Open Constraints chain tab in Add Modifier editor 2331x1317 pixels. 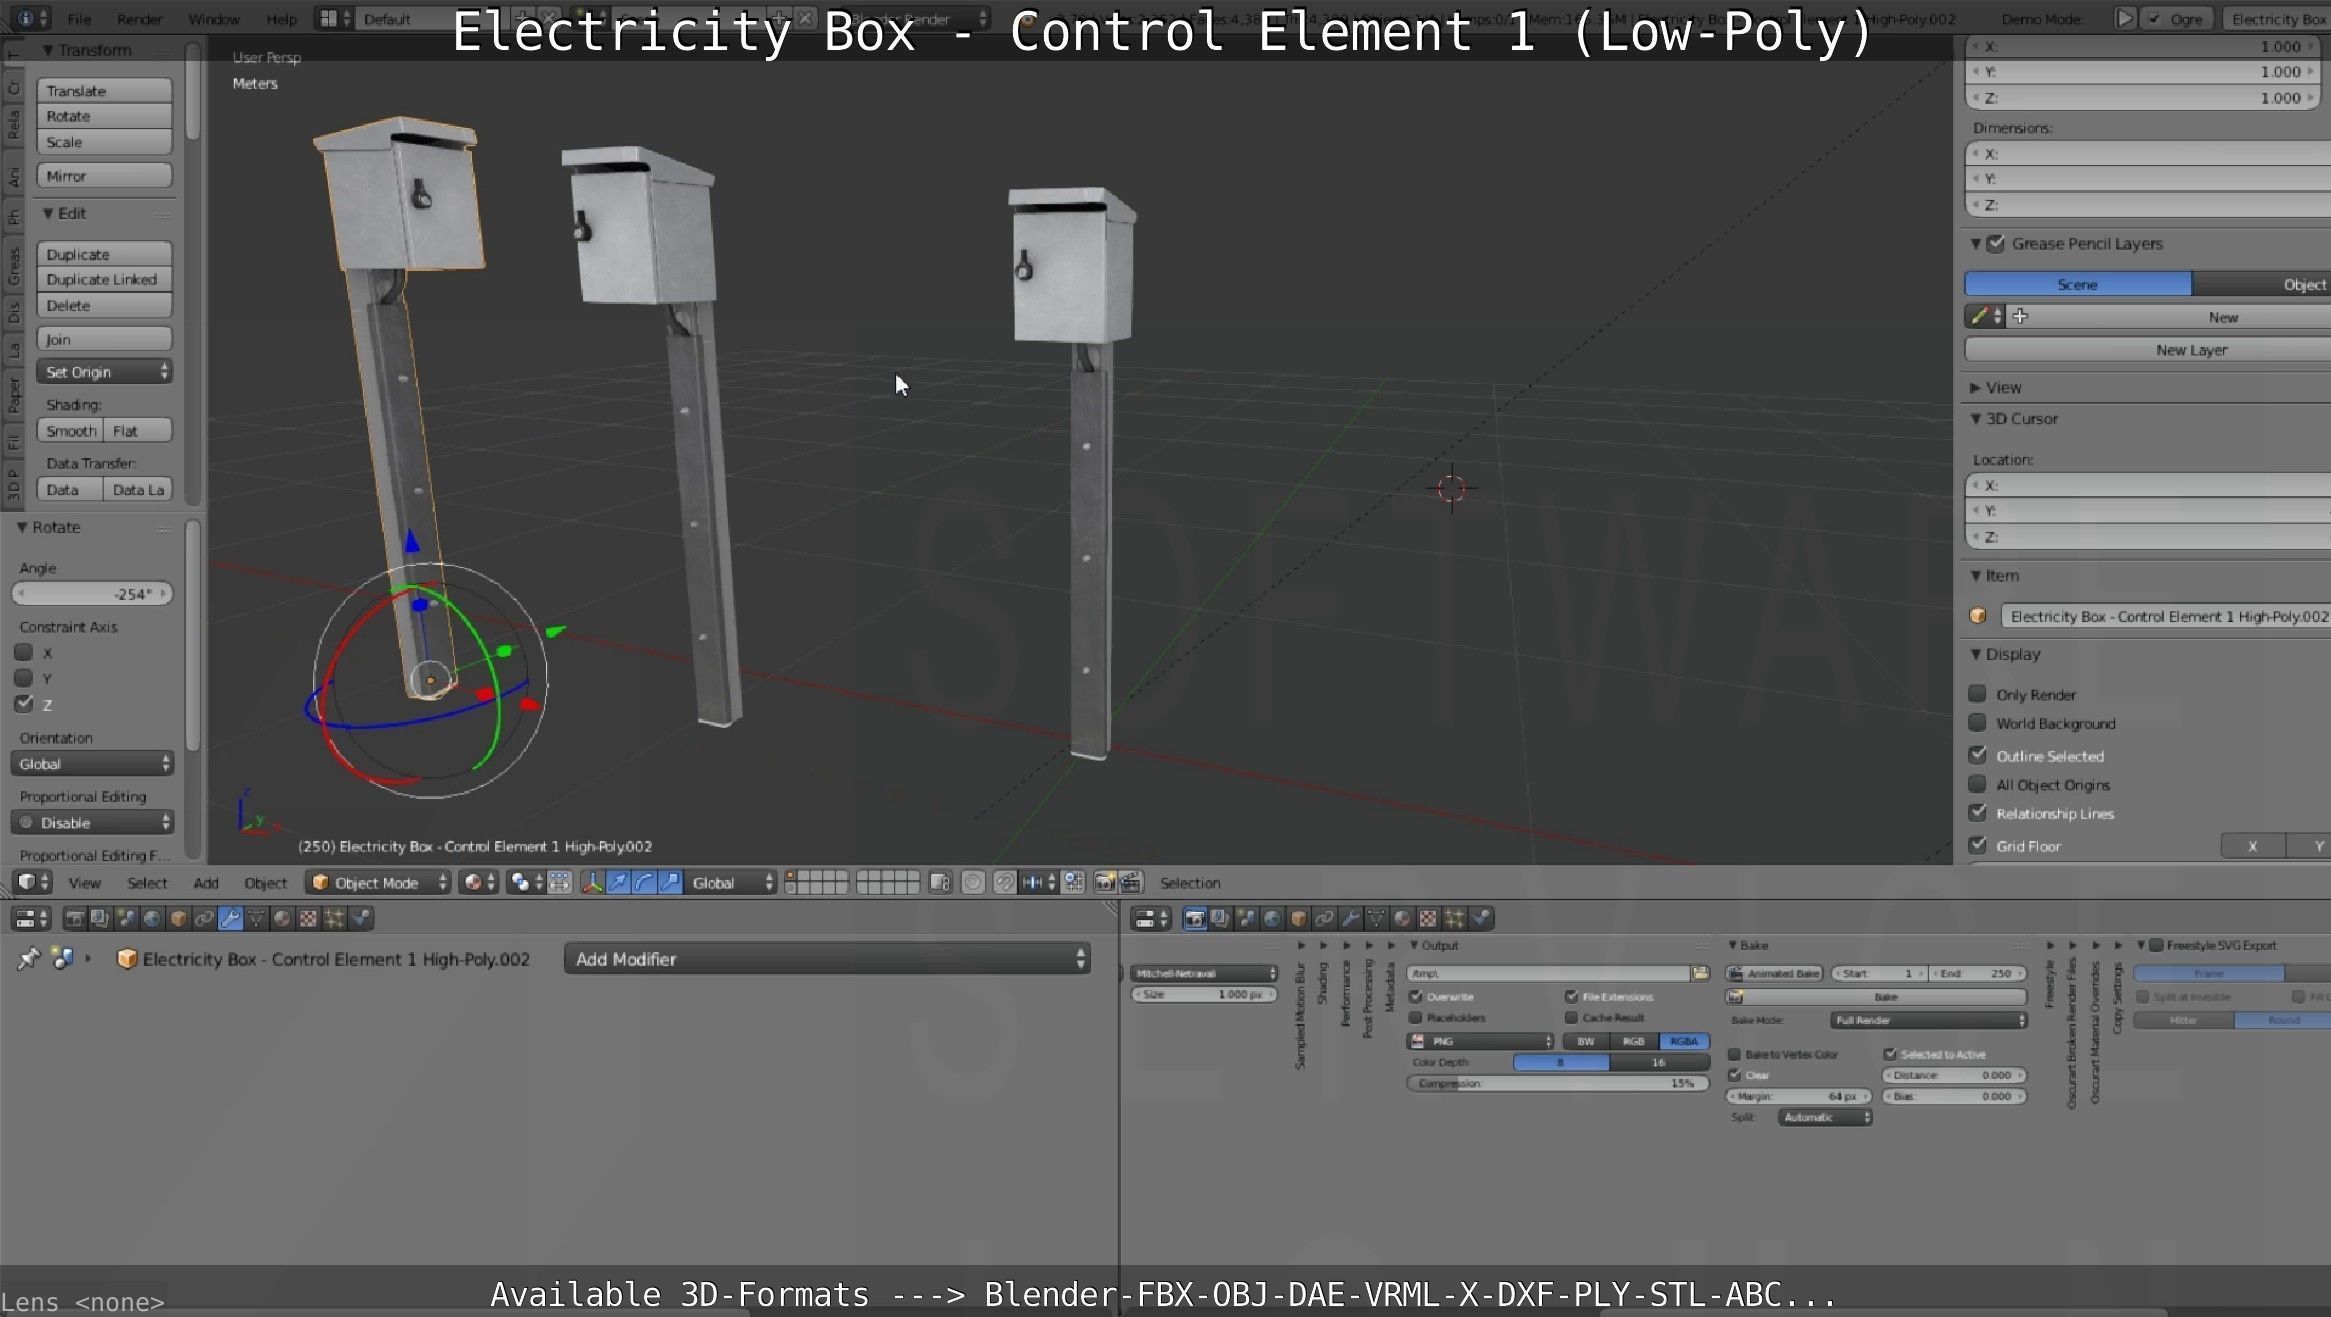pos(204,918)
